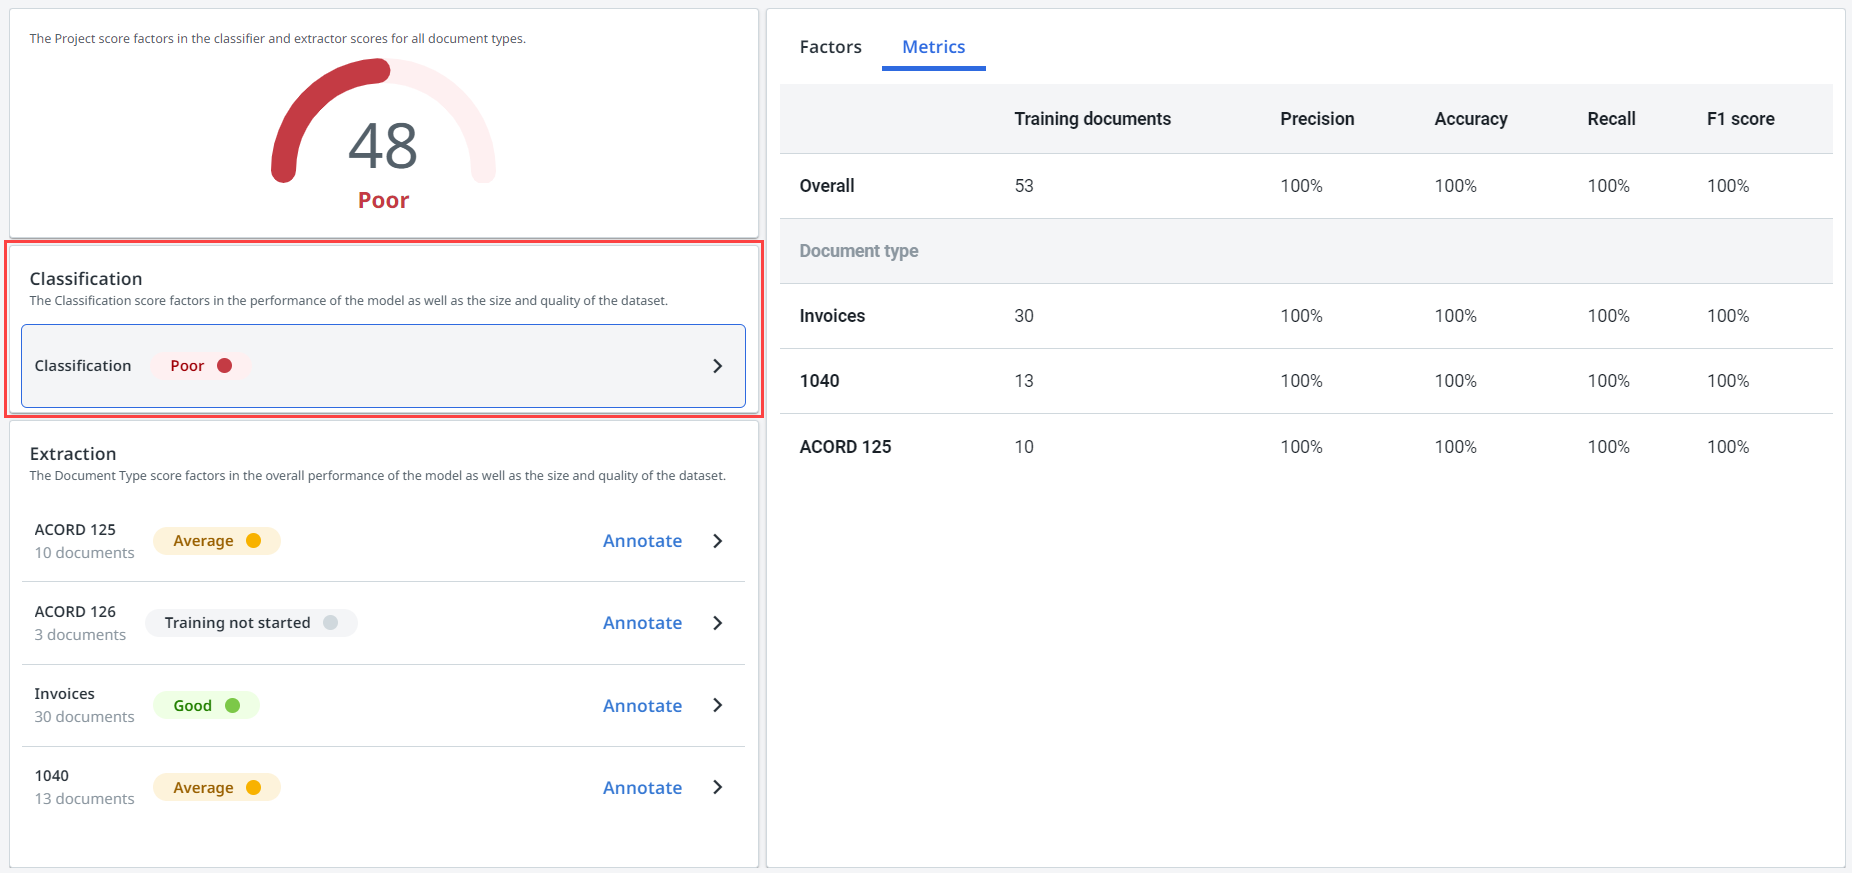Image resolution: width=1852 pixels, height=873 pixels.
Task: Annotate ACORD 125 documents
Action: [x=642, y=541]
